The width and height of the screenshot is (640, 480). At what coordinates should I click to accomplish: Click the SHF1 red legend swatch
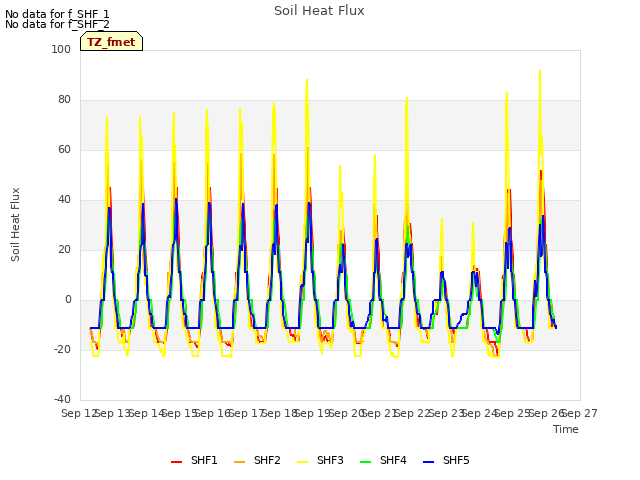(176, 461)
